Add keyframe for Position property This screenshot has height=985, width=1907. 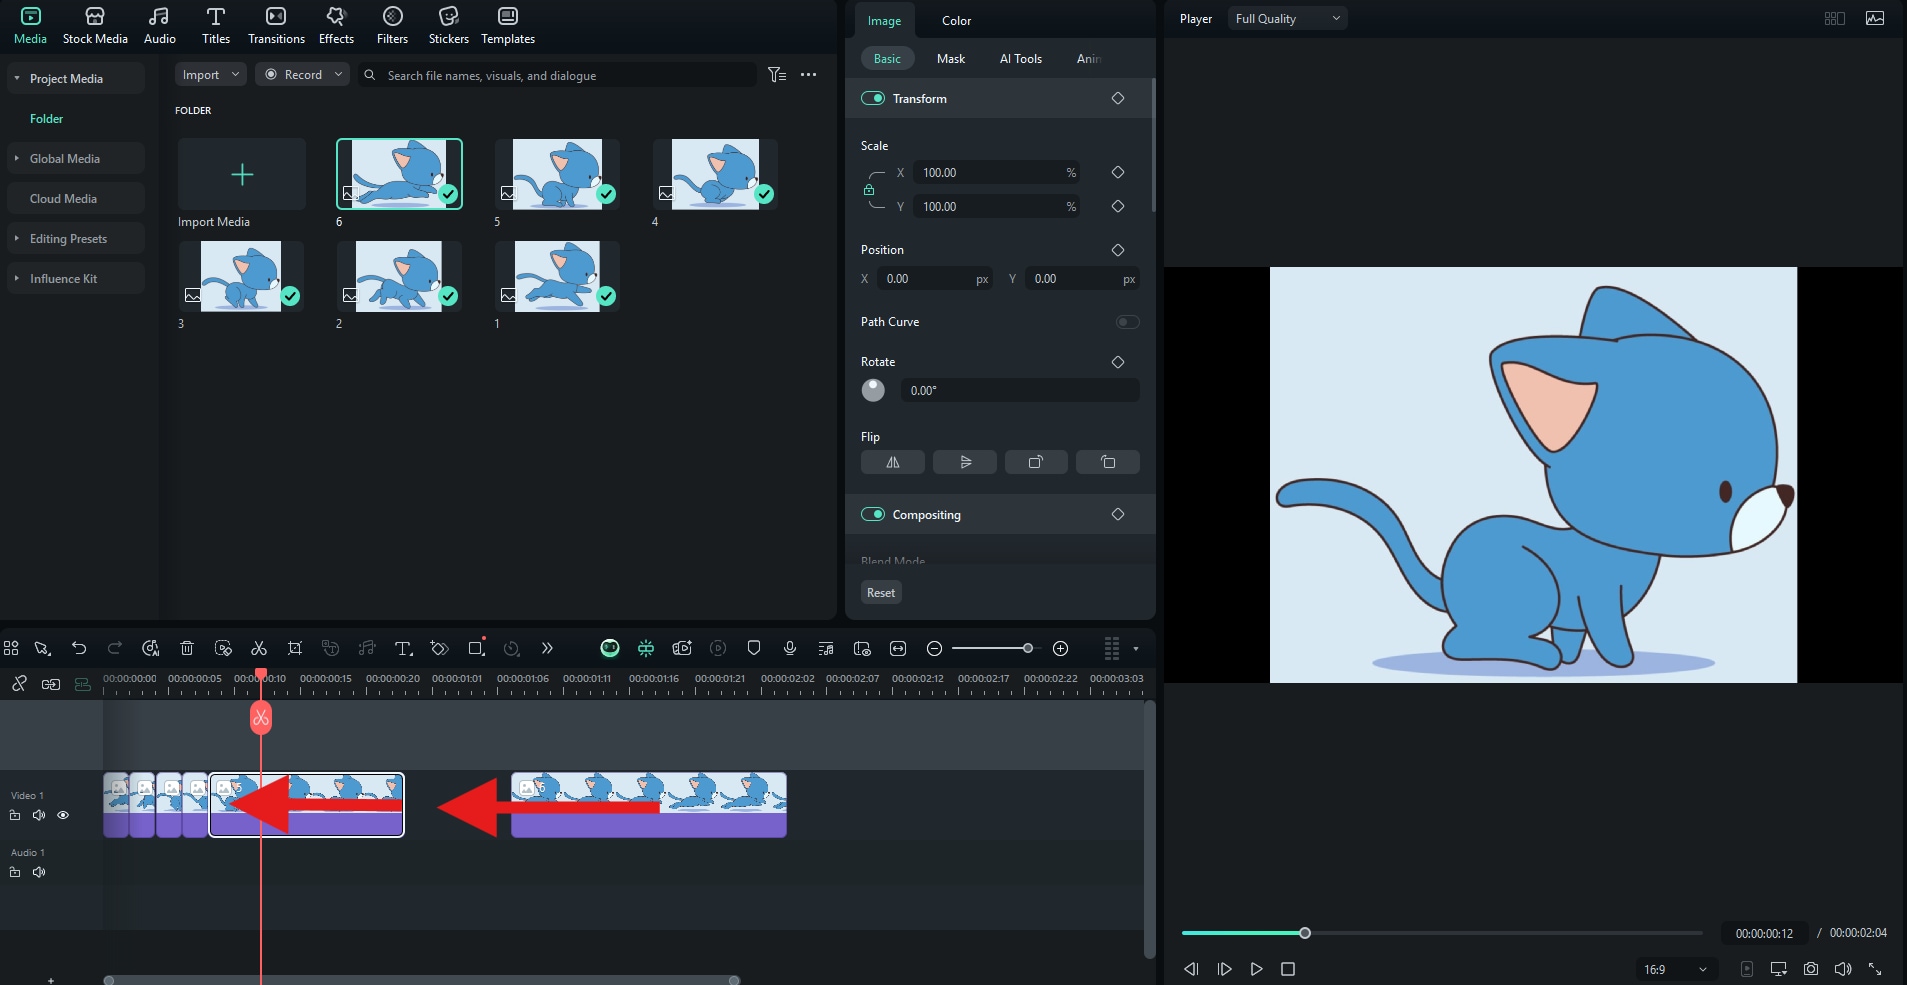[1118, 250]
